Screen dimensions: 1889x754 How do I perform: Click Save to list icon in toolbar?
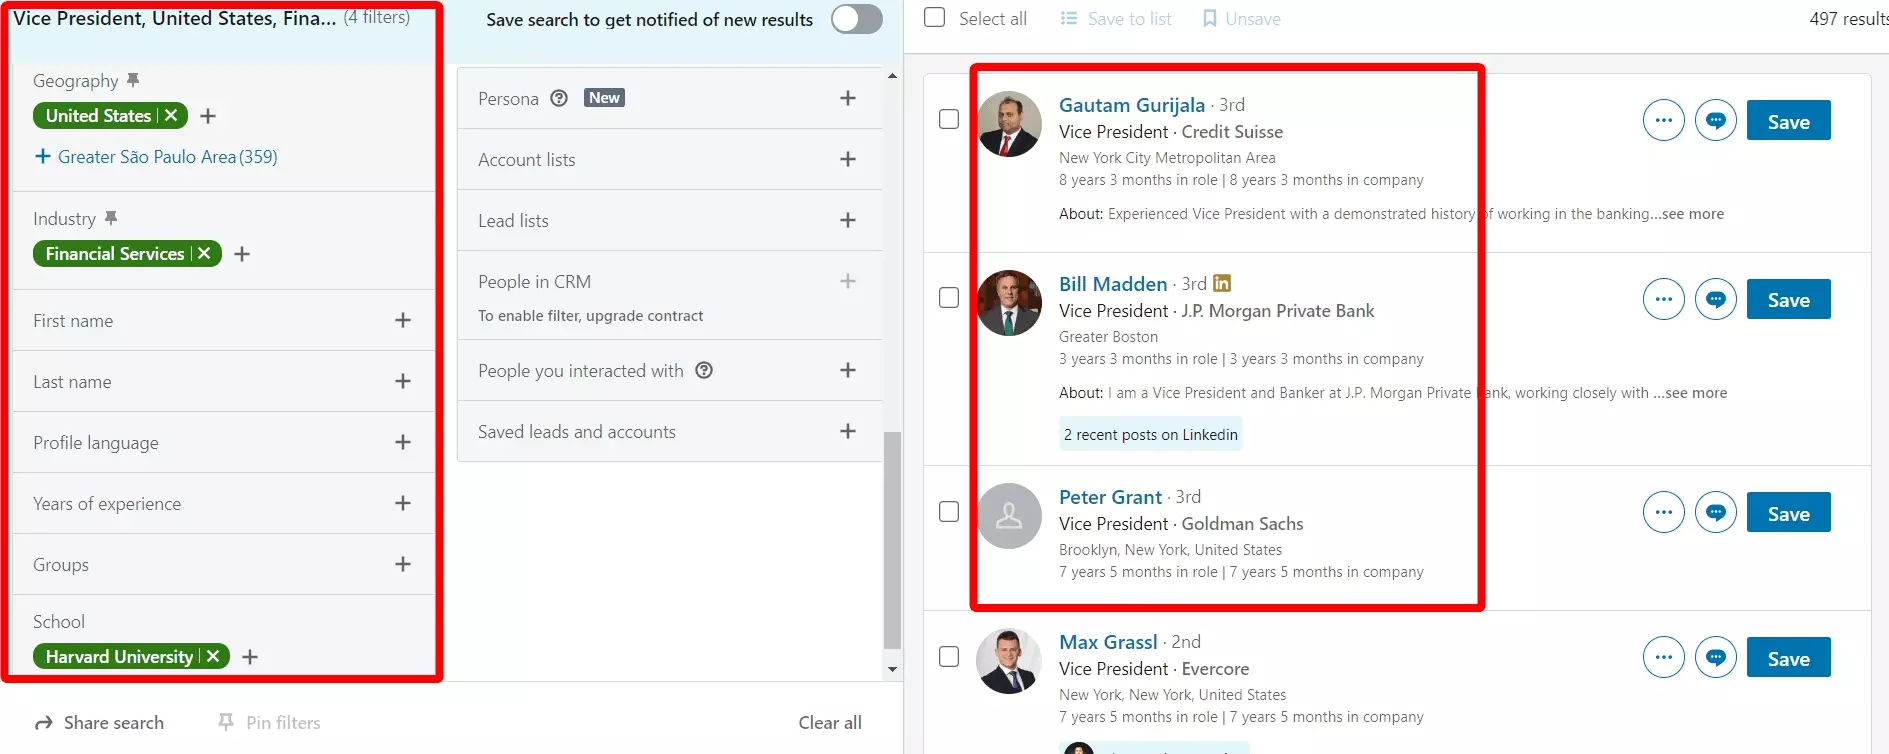pyautogui.click(x=1069, y=18)
